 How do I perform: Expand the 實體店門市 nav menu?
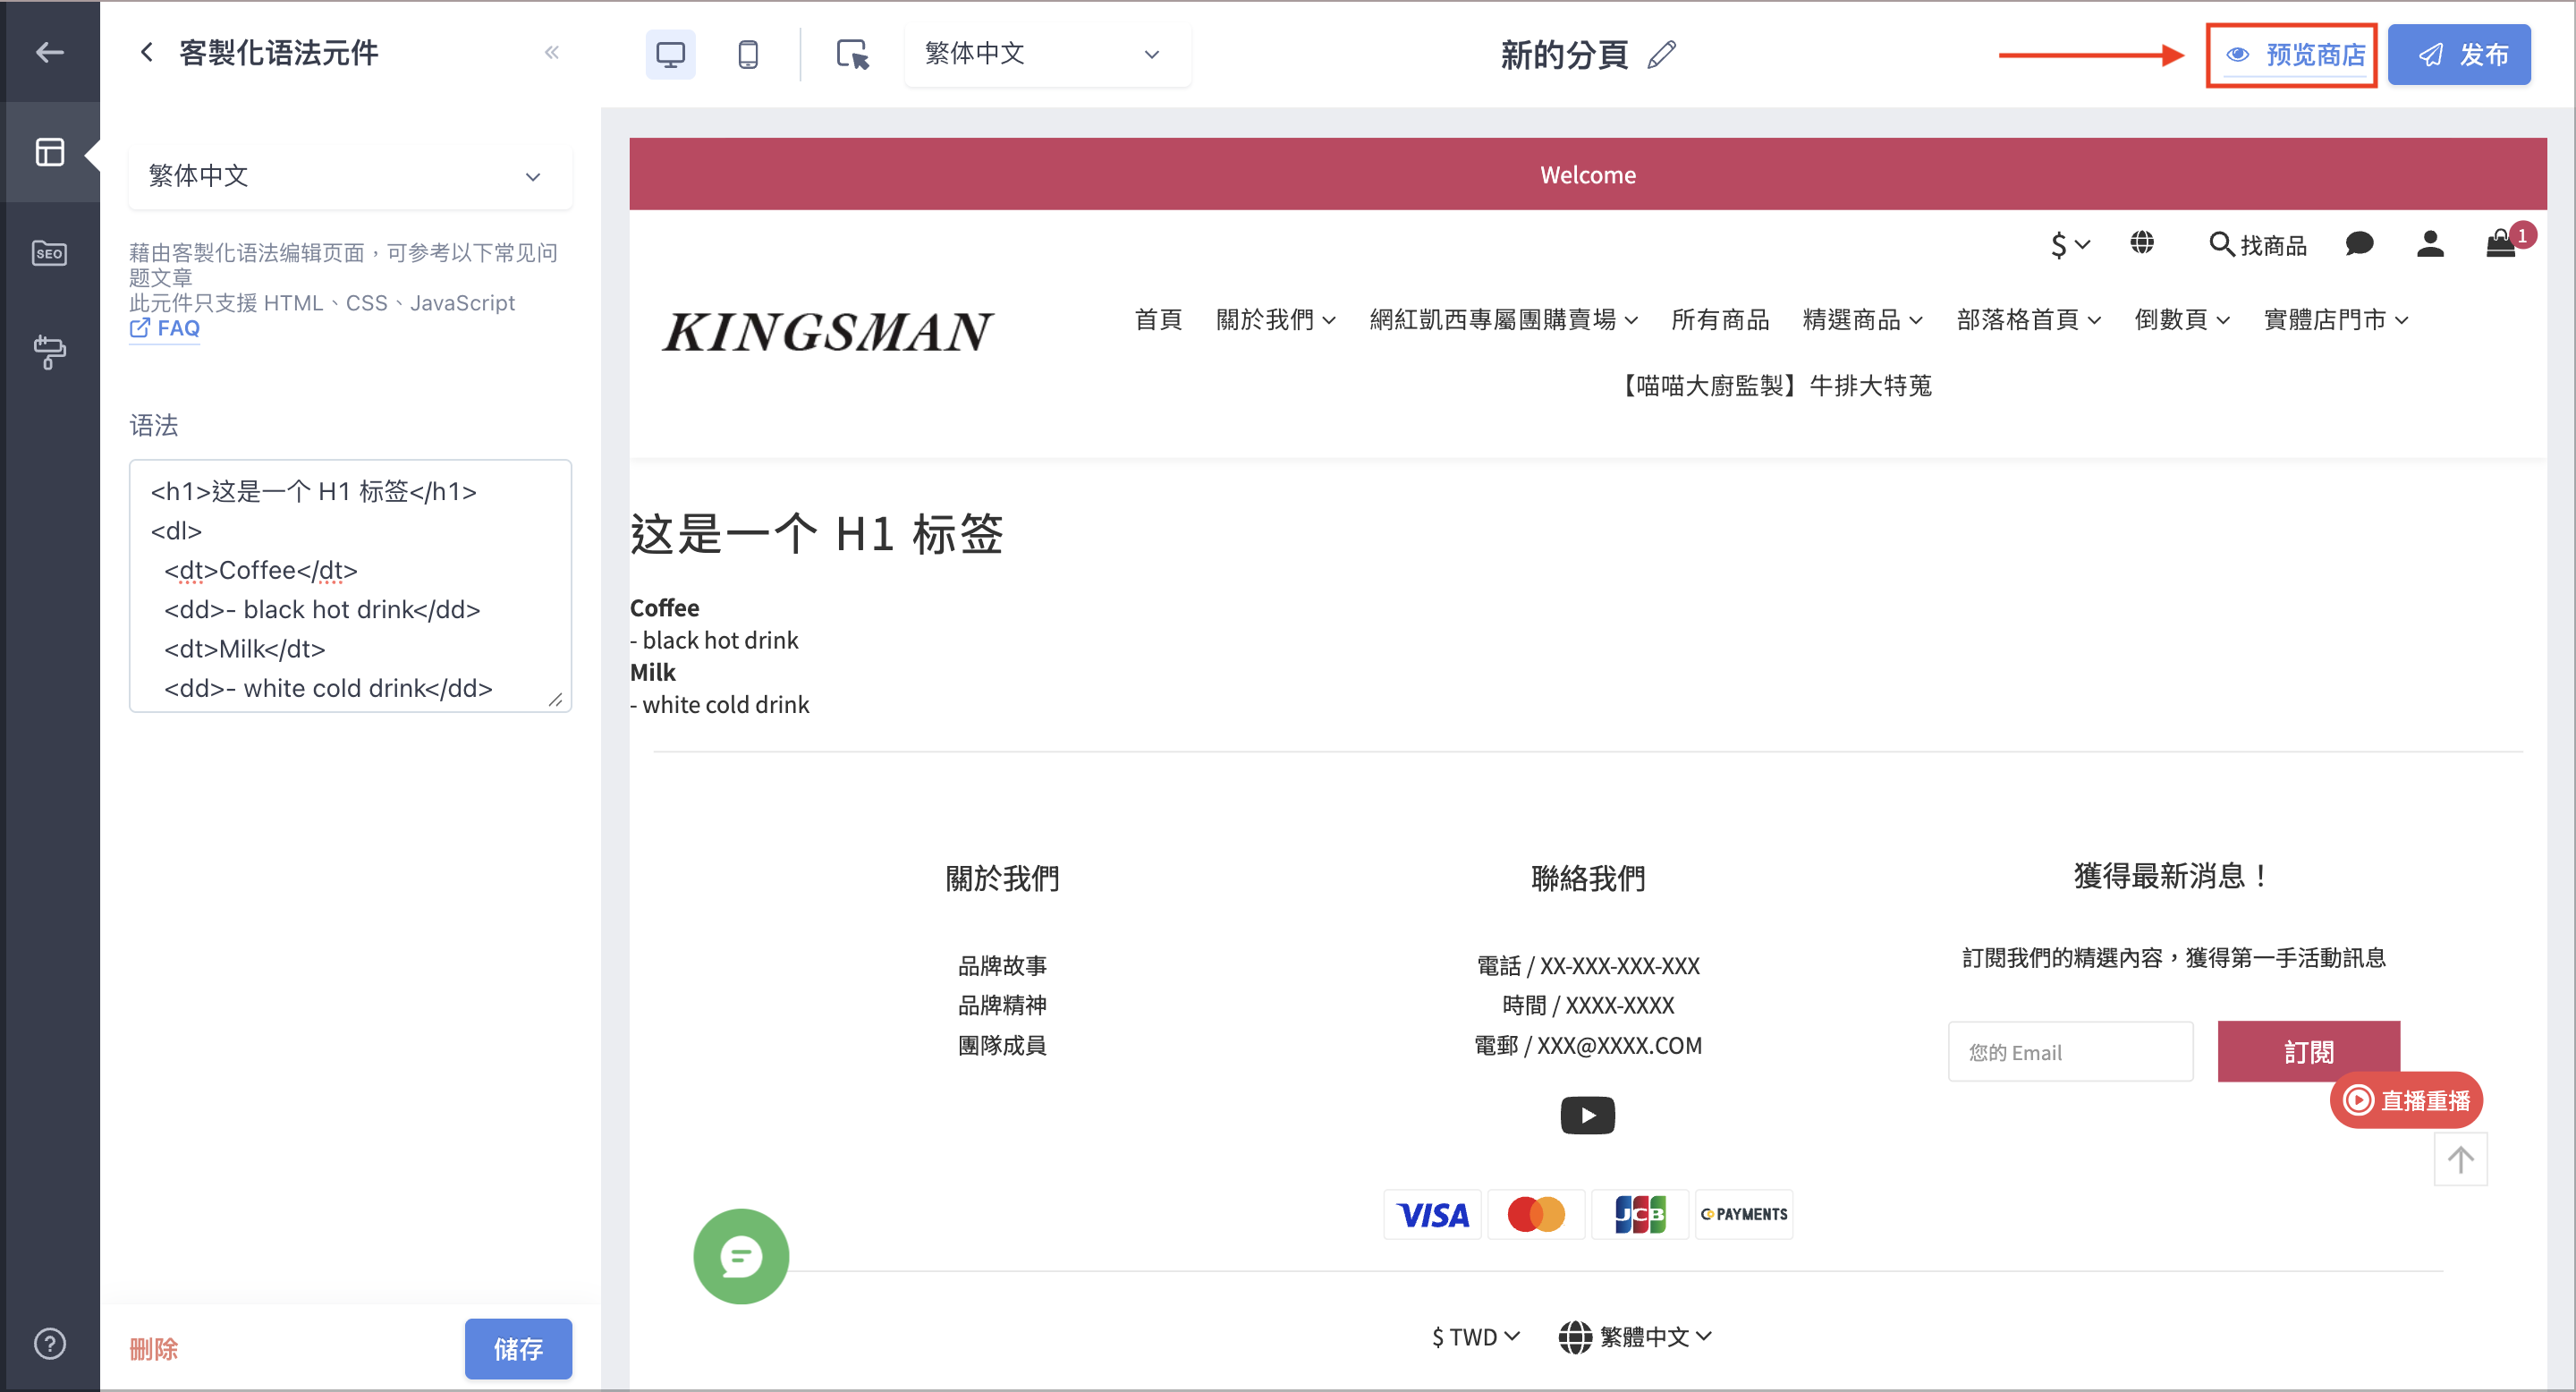2336,320
